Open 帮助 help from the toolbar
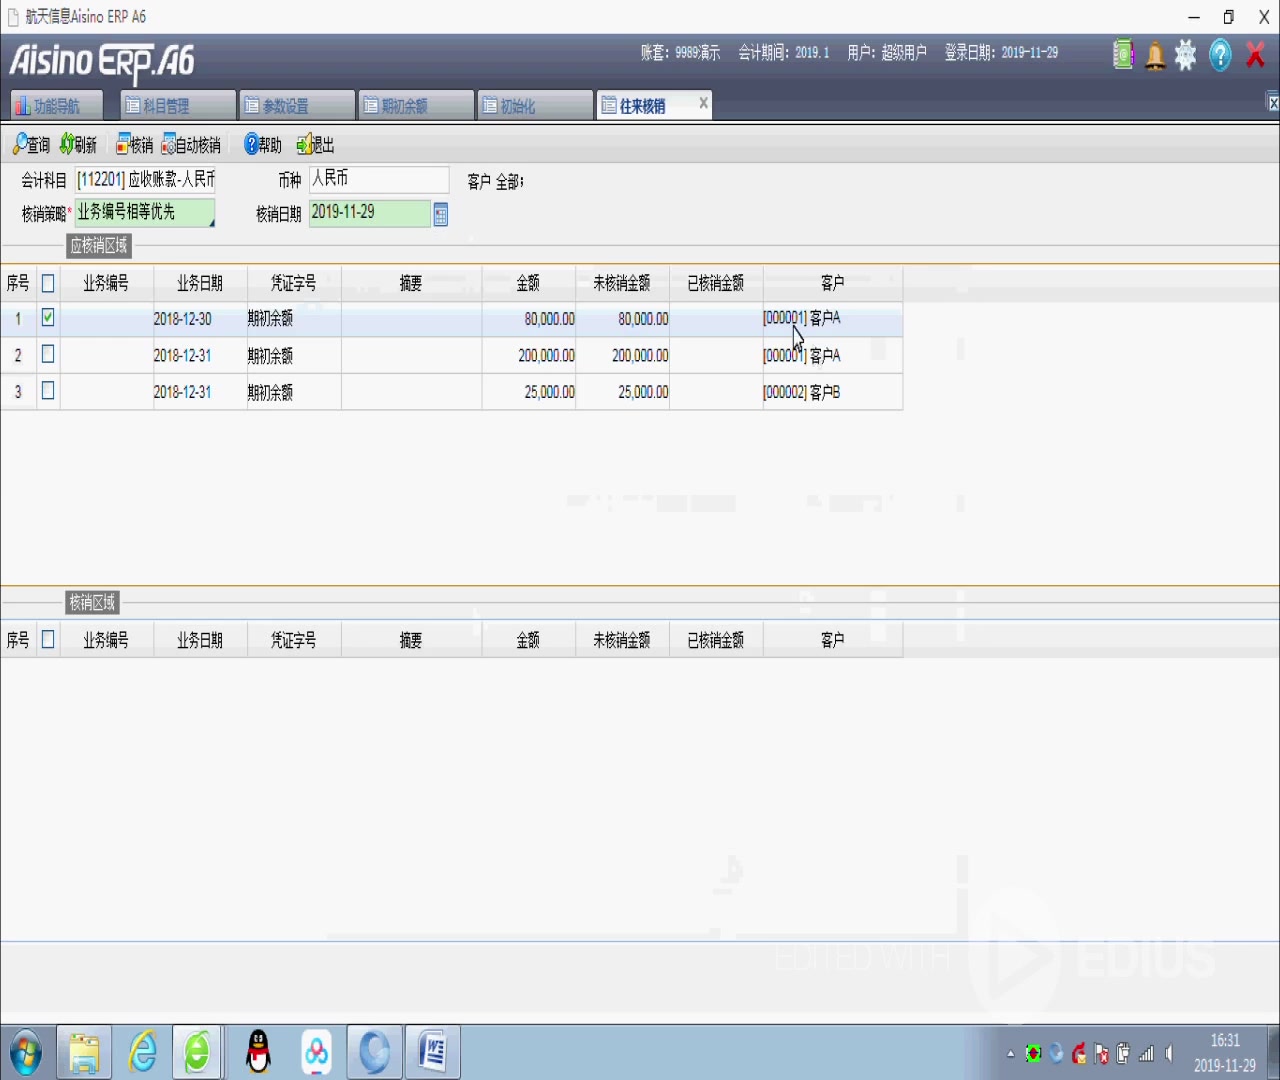 (x=263, y=145)
